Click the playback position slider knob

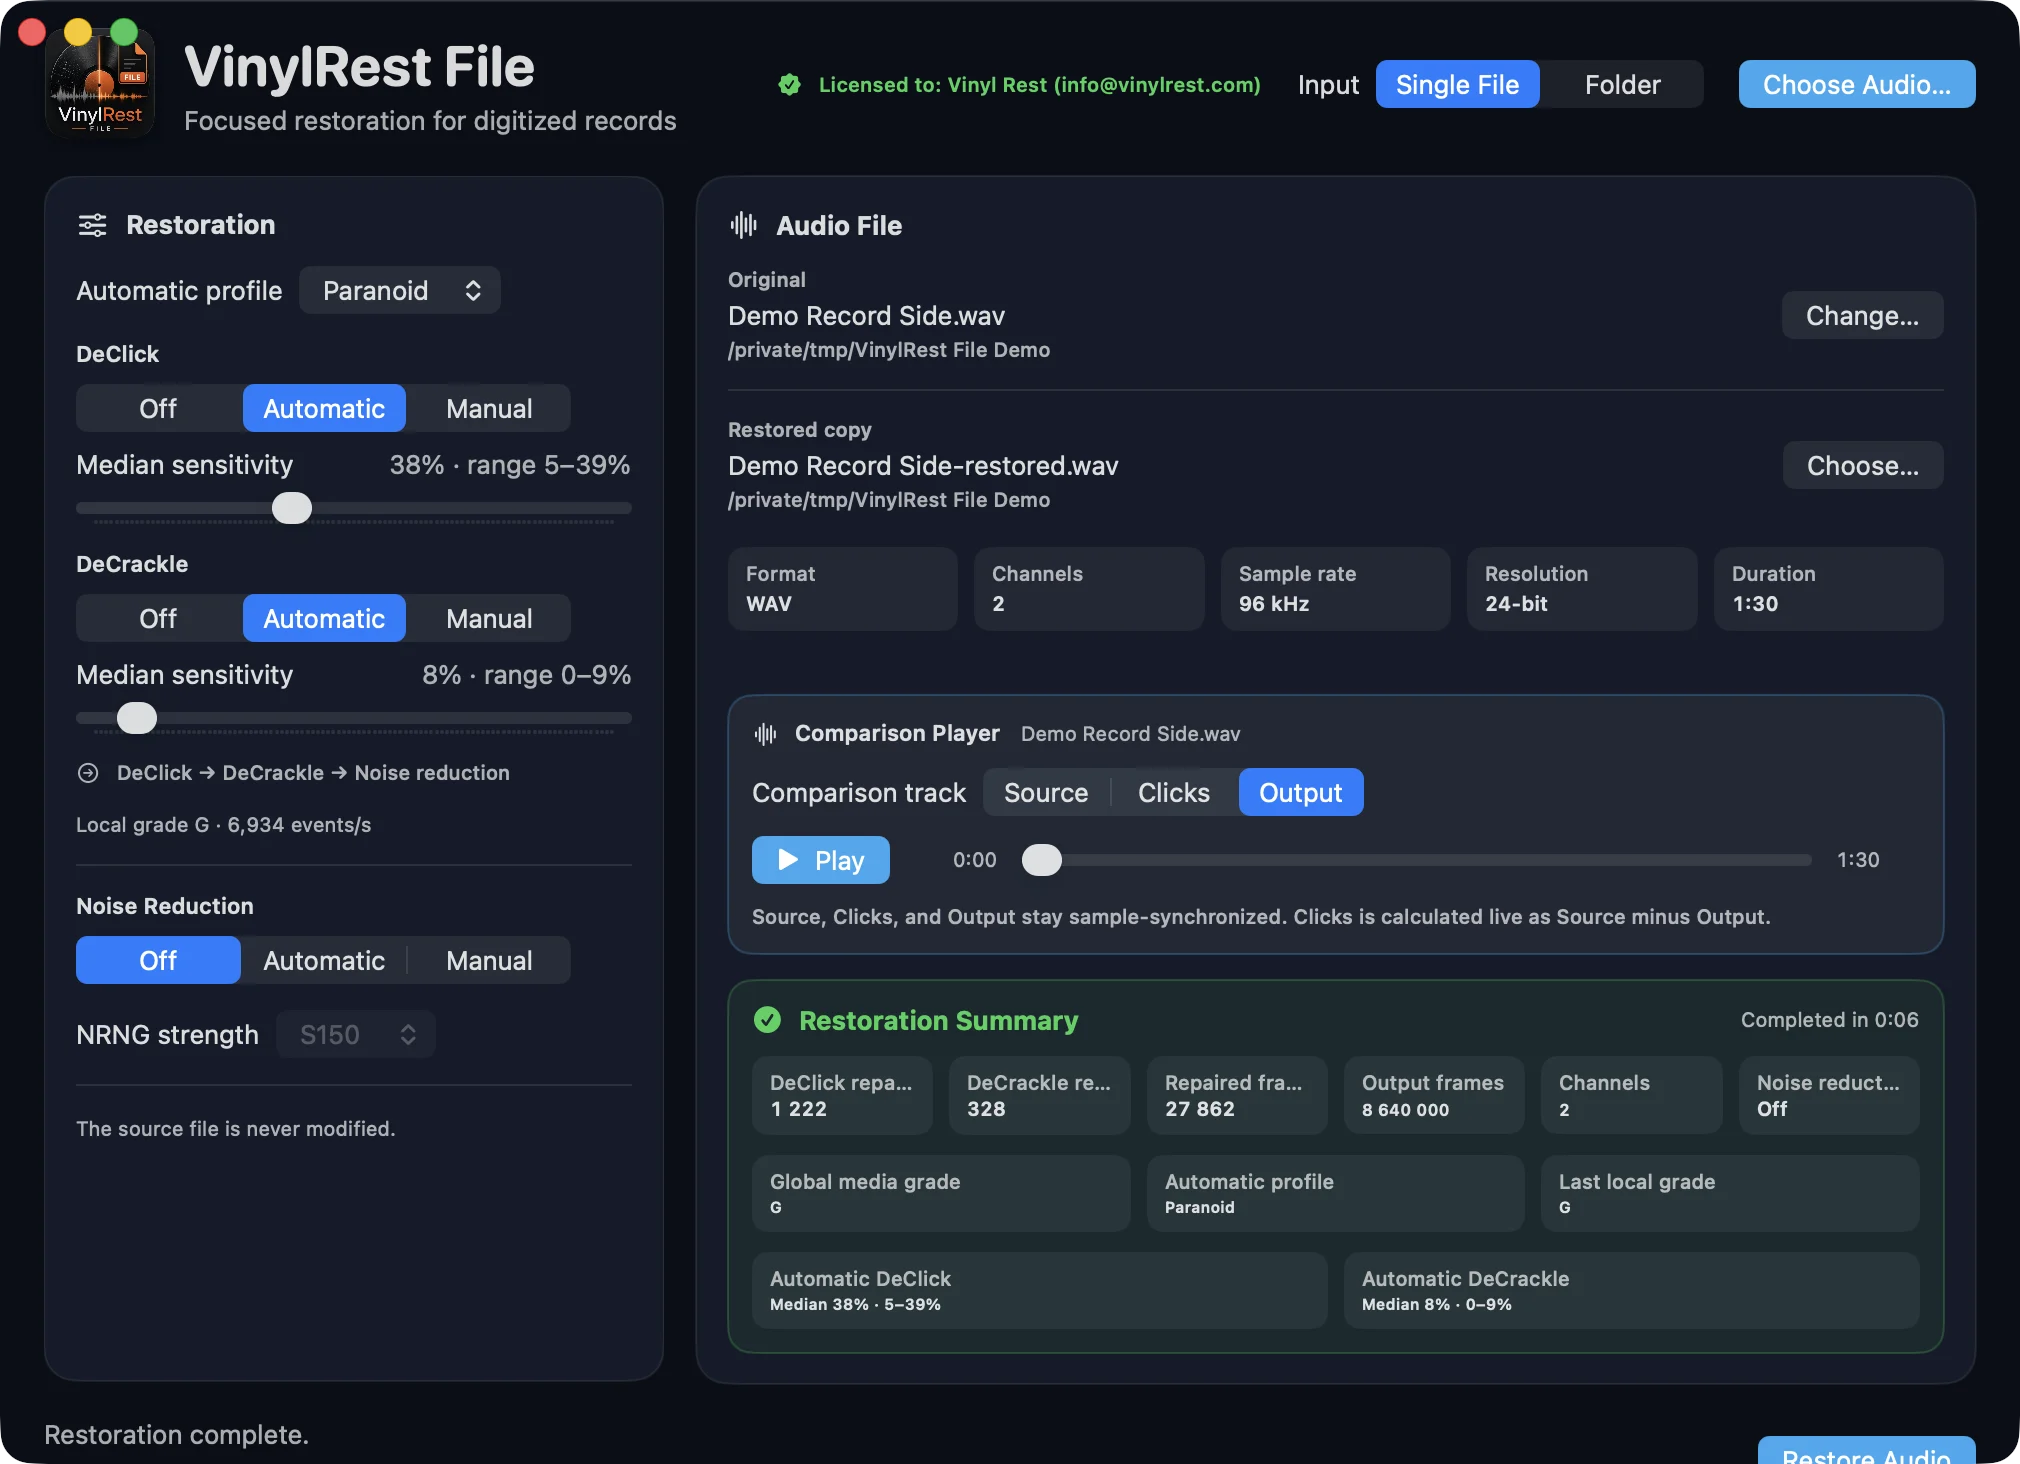point(1042,860)
